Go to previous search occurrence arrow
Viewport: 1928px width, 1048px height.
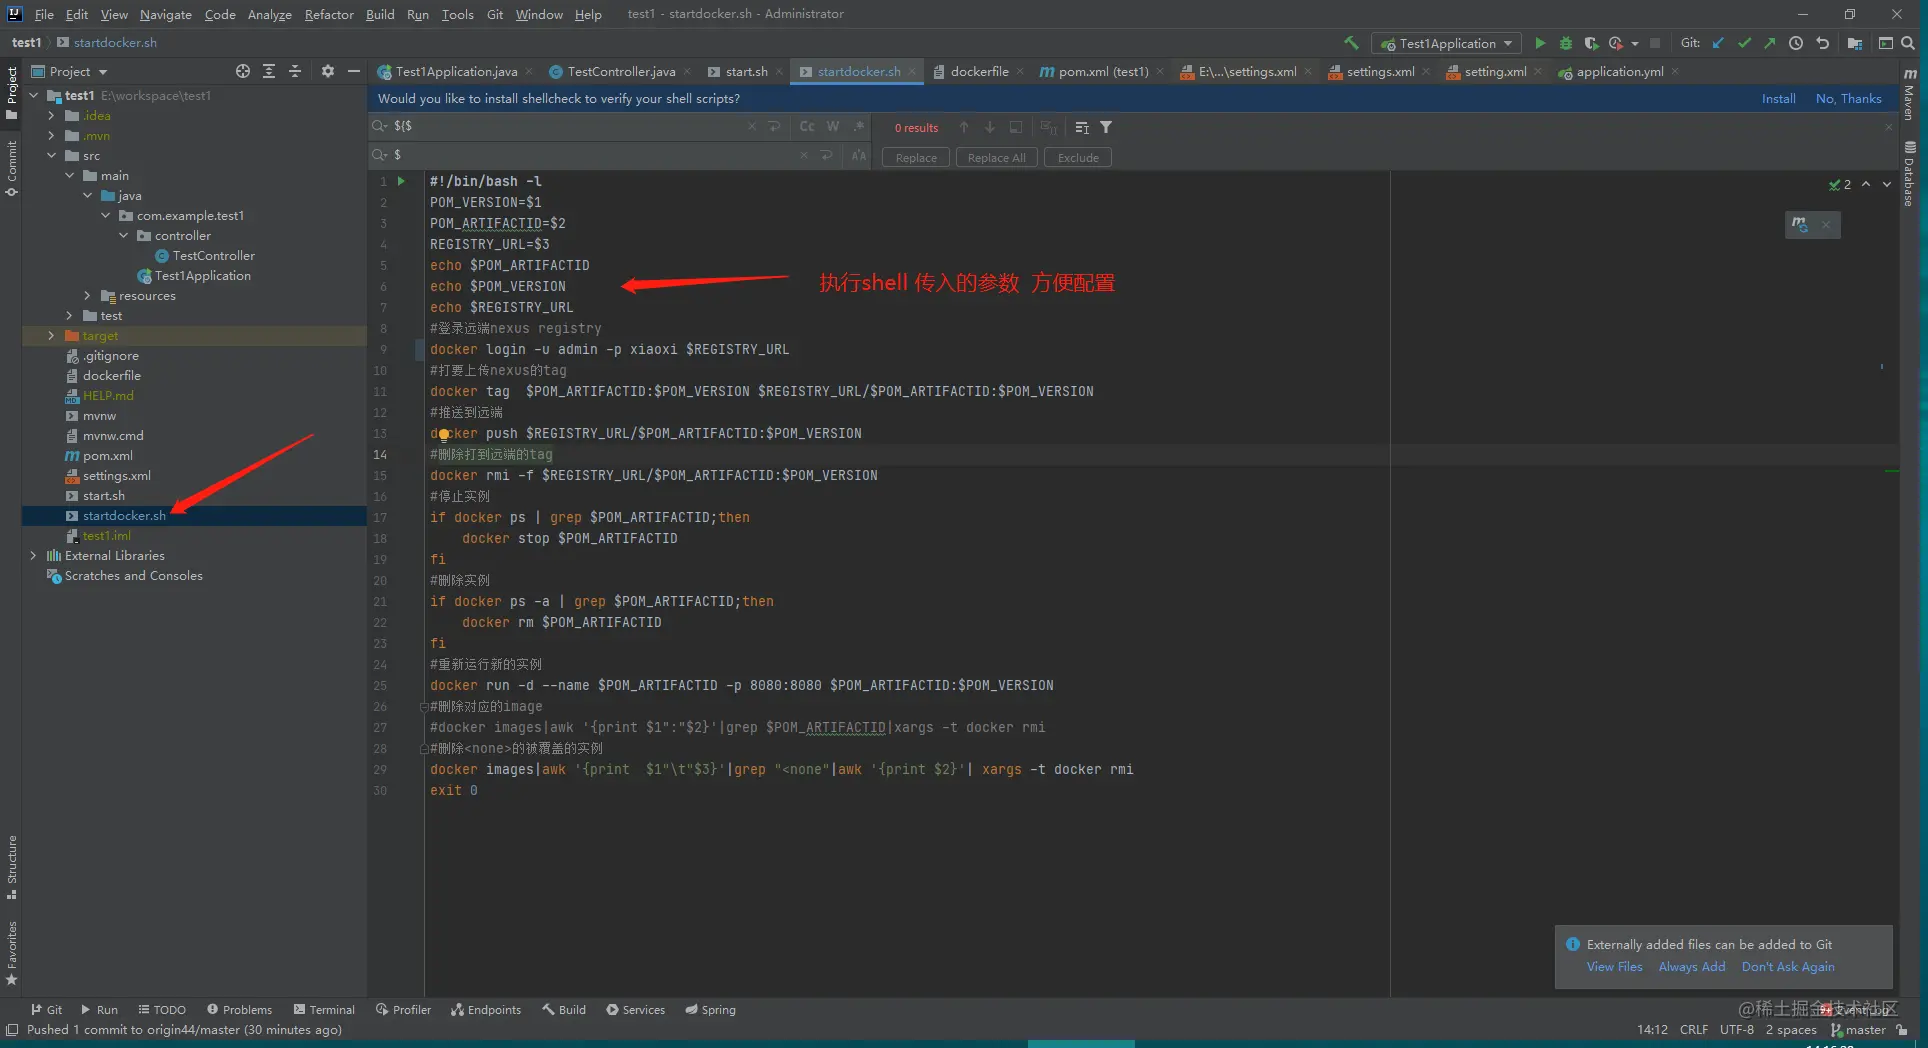pos(964,127)
